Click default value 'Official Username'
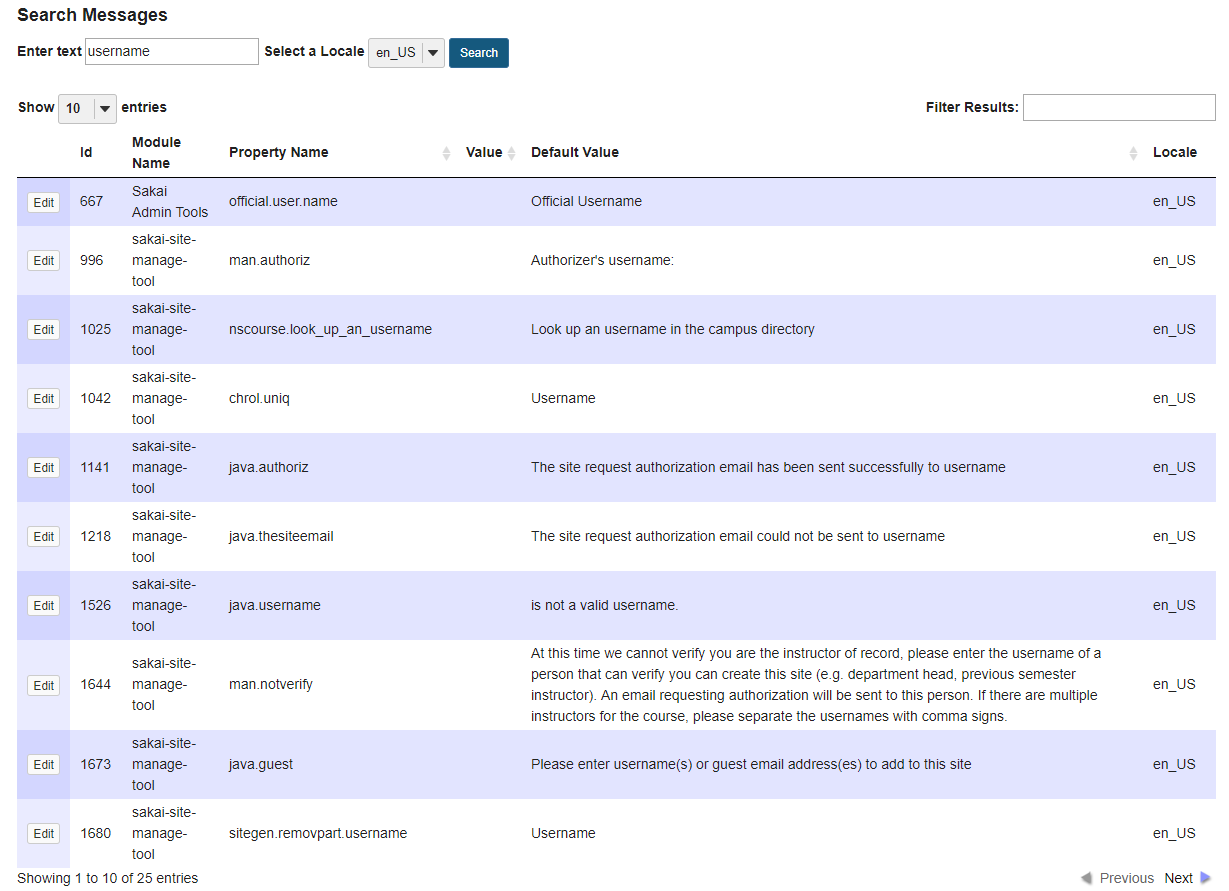1229x891 pixels. coord(586,201)
